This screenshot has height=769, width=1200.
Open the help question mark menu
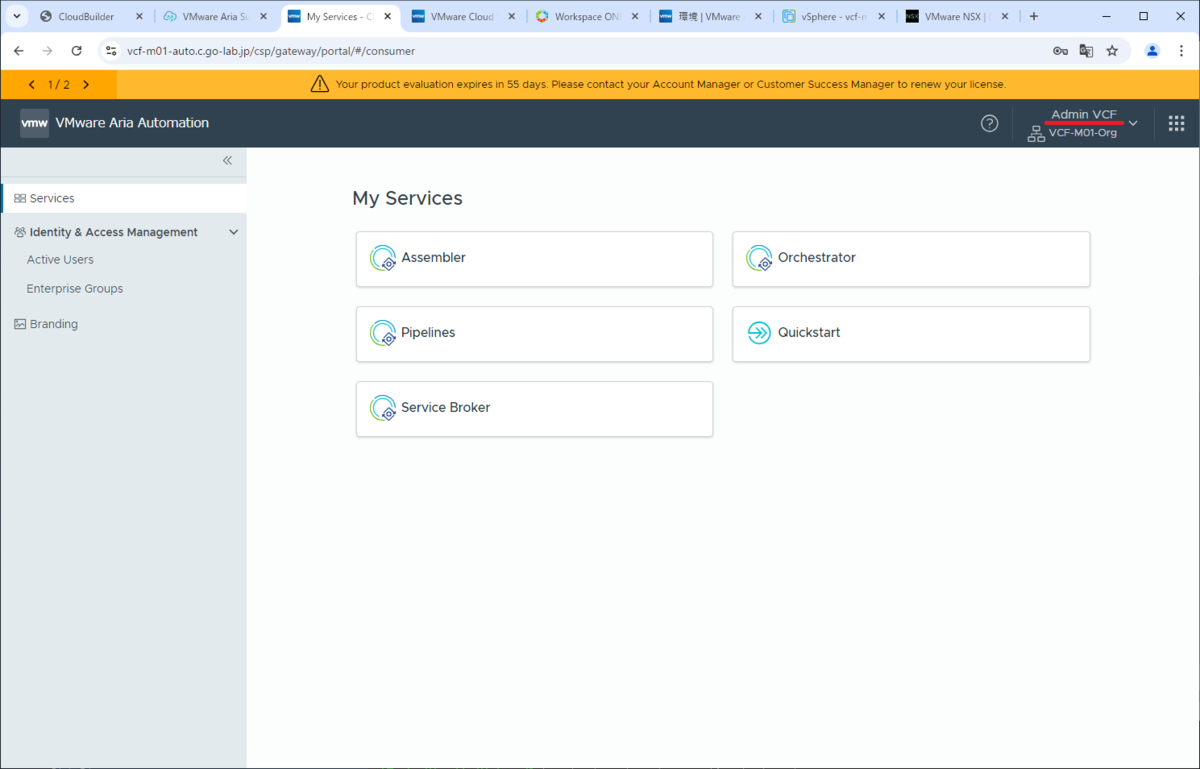pos(989,123)
